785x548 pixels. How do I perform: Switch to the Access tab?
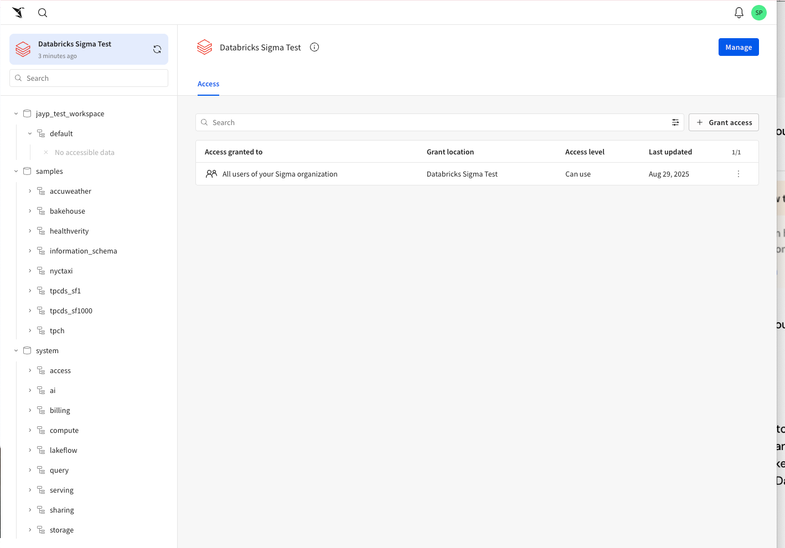(208, 84)
